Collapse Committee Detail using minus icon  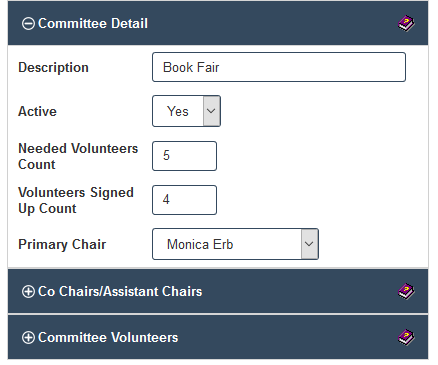pos(28,24)
